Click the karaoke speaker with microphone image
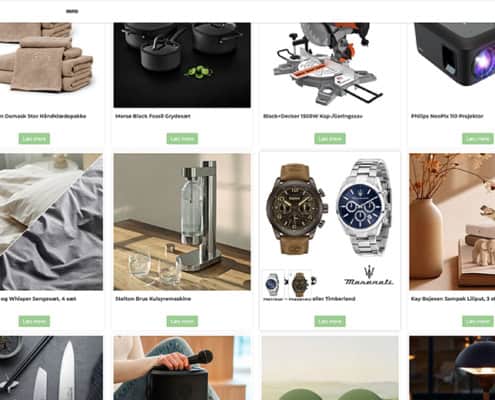 pos(182,368)
